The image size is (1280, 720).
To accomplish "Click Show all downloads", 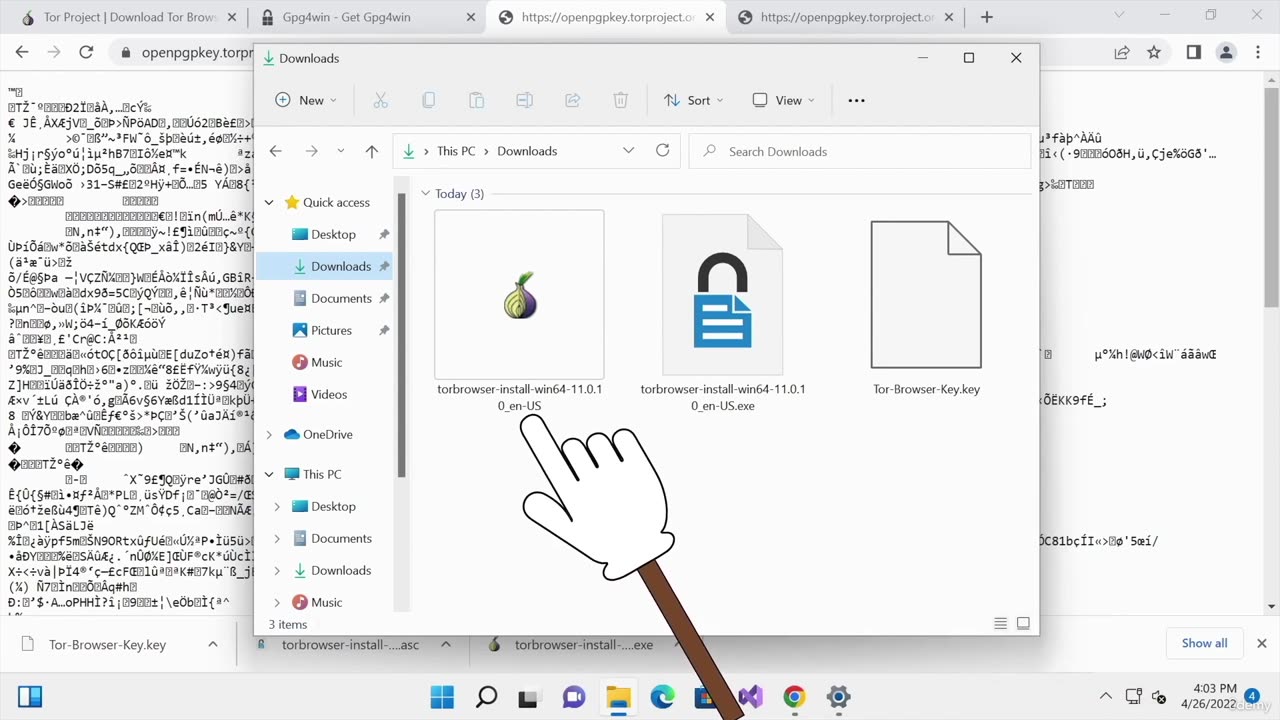I will click(x=1204, y=643).
